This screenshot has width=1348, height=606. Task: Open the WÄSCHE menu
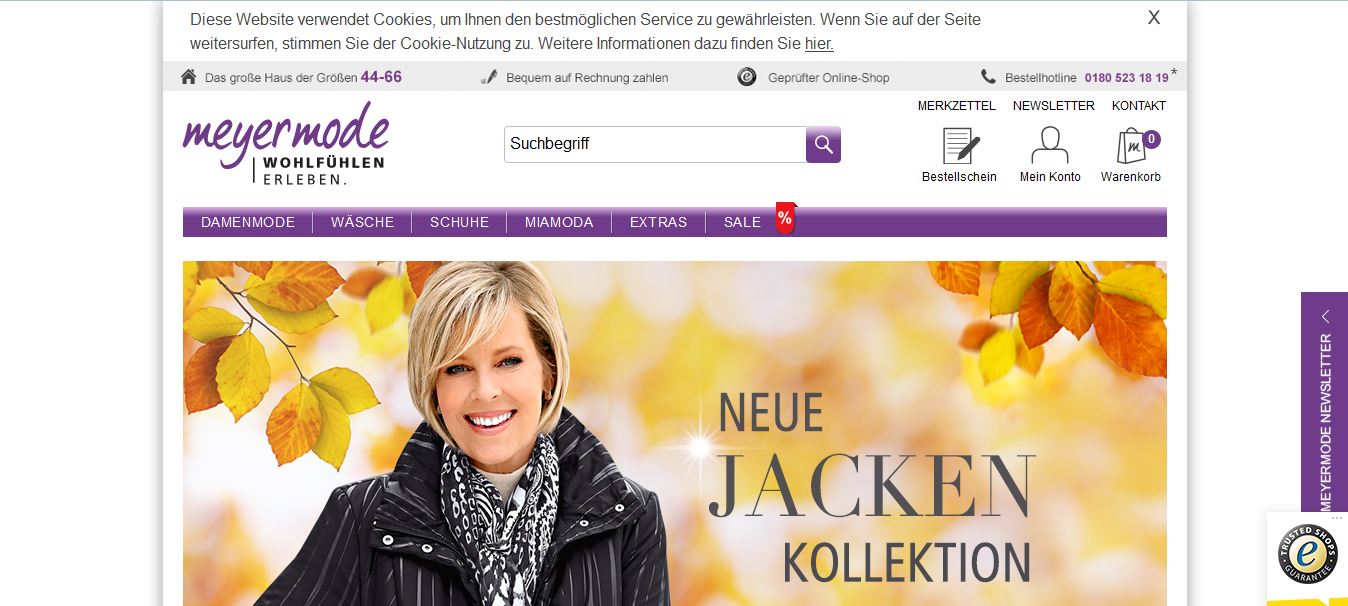pyautogui.click(x=362, y=222)
